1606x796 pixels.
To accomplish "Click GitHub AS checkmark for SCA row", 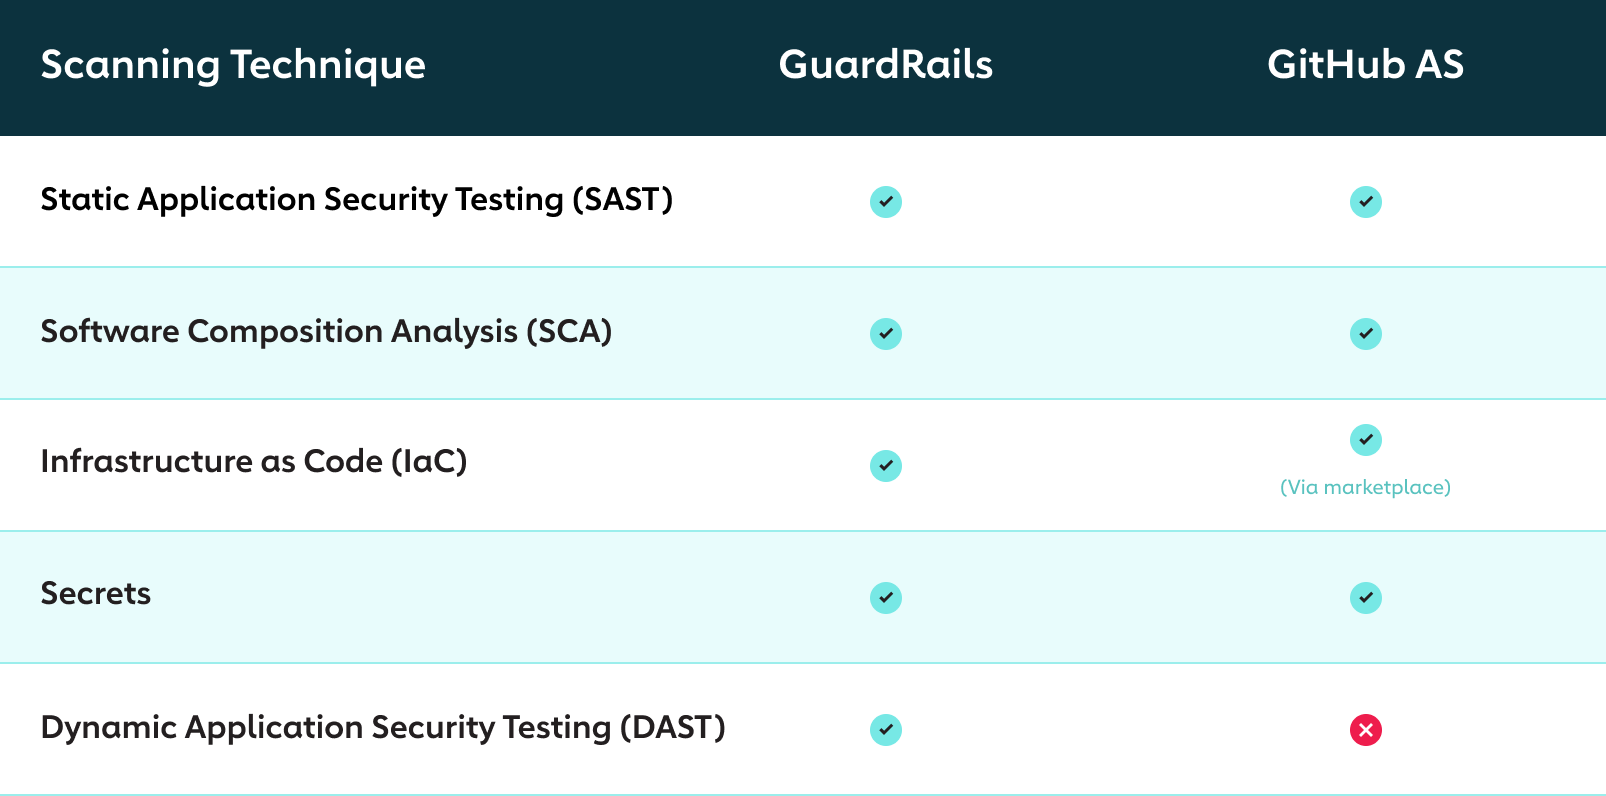I will click(1366, 334).
